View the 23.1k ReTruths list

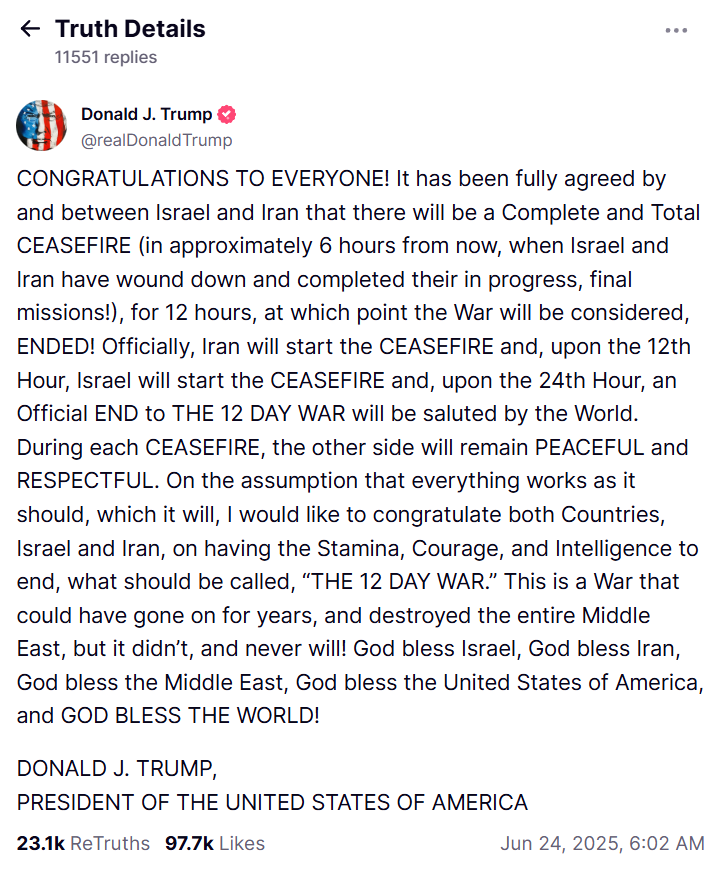click(x=83, y=843)
